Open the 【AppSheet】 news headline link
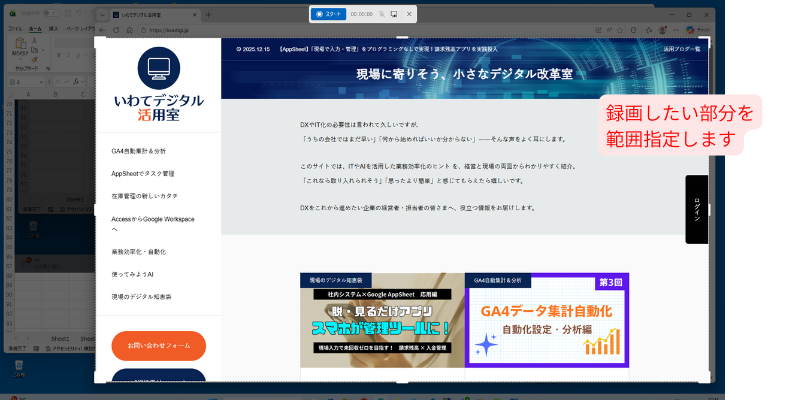The width and height of the screenshot is (800, 400). [388, 49]
